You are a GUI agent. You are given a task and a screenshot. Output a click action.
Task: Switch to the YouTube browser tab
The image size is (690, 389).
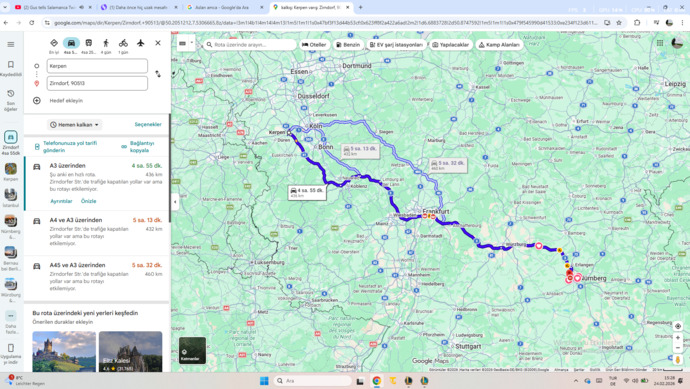(52, 7)
